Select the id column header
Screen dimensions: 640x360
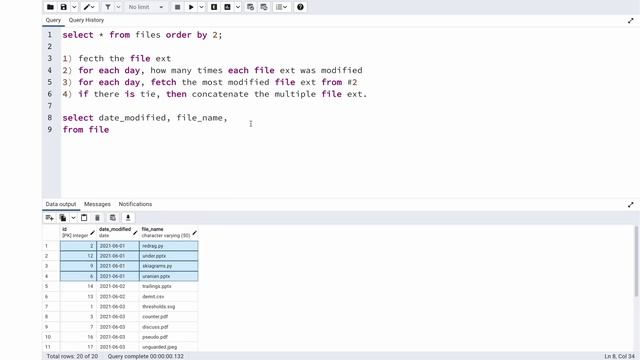tap(78, 232)
